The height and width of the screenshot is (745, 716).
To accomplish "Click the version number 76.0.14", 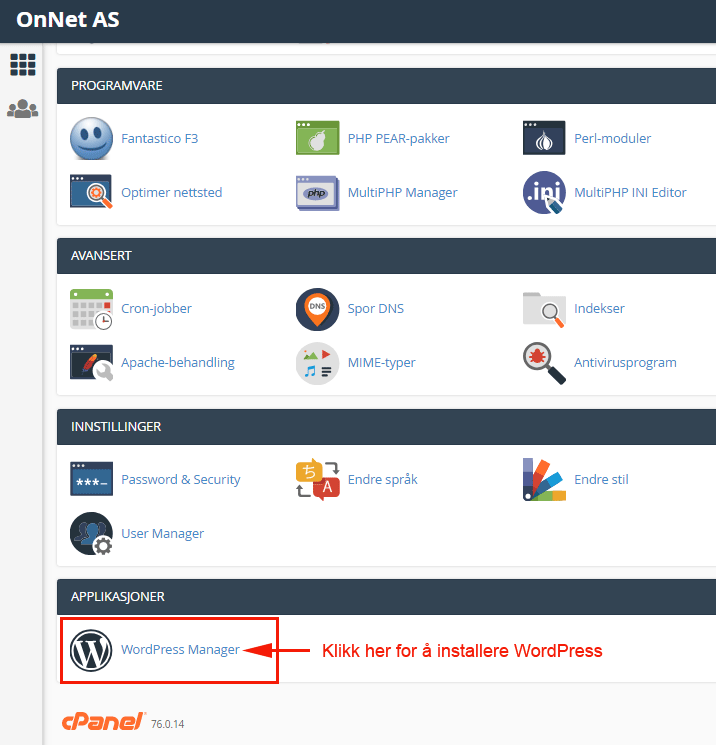I will (x=168, y=724).
